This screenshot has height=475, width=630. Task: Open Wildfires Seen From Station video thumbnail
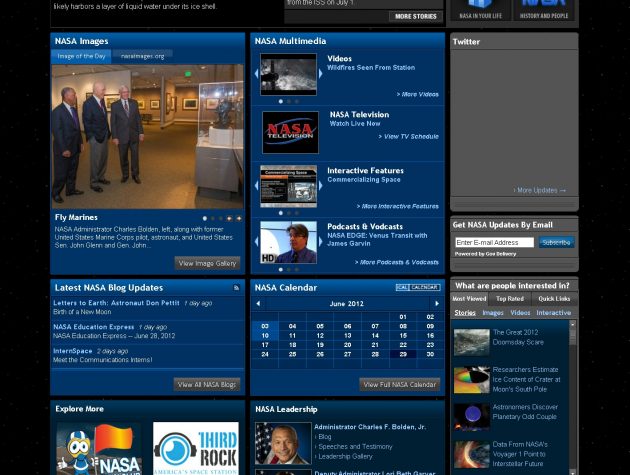[x=288, y=74]
